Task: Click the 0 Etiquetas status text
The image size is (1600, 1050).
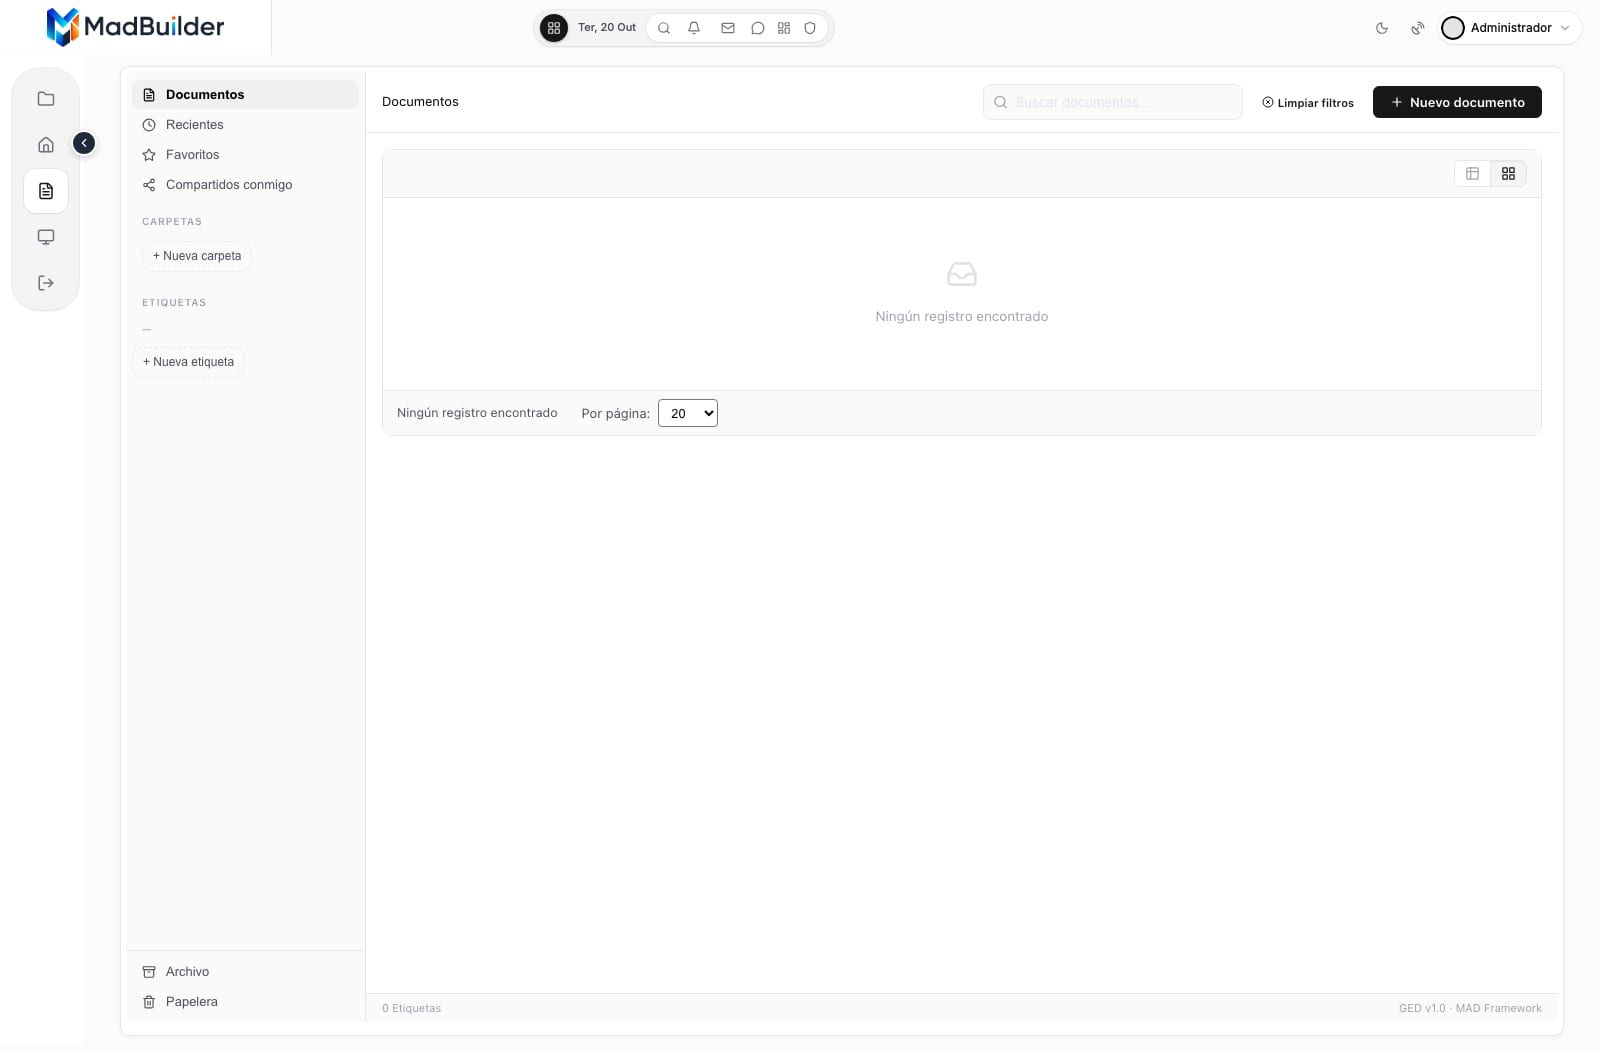Action: (411, 1008)
